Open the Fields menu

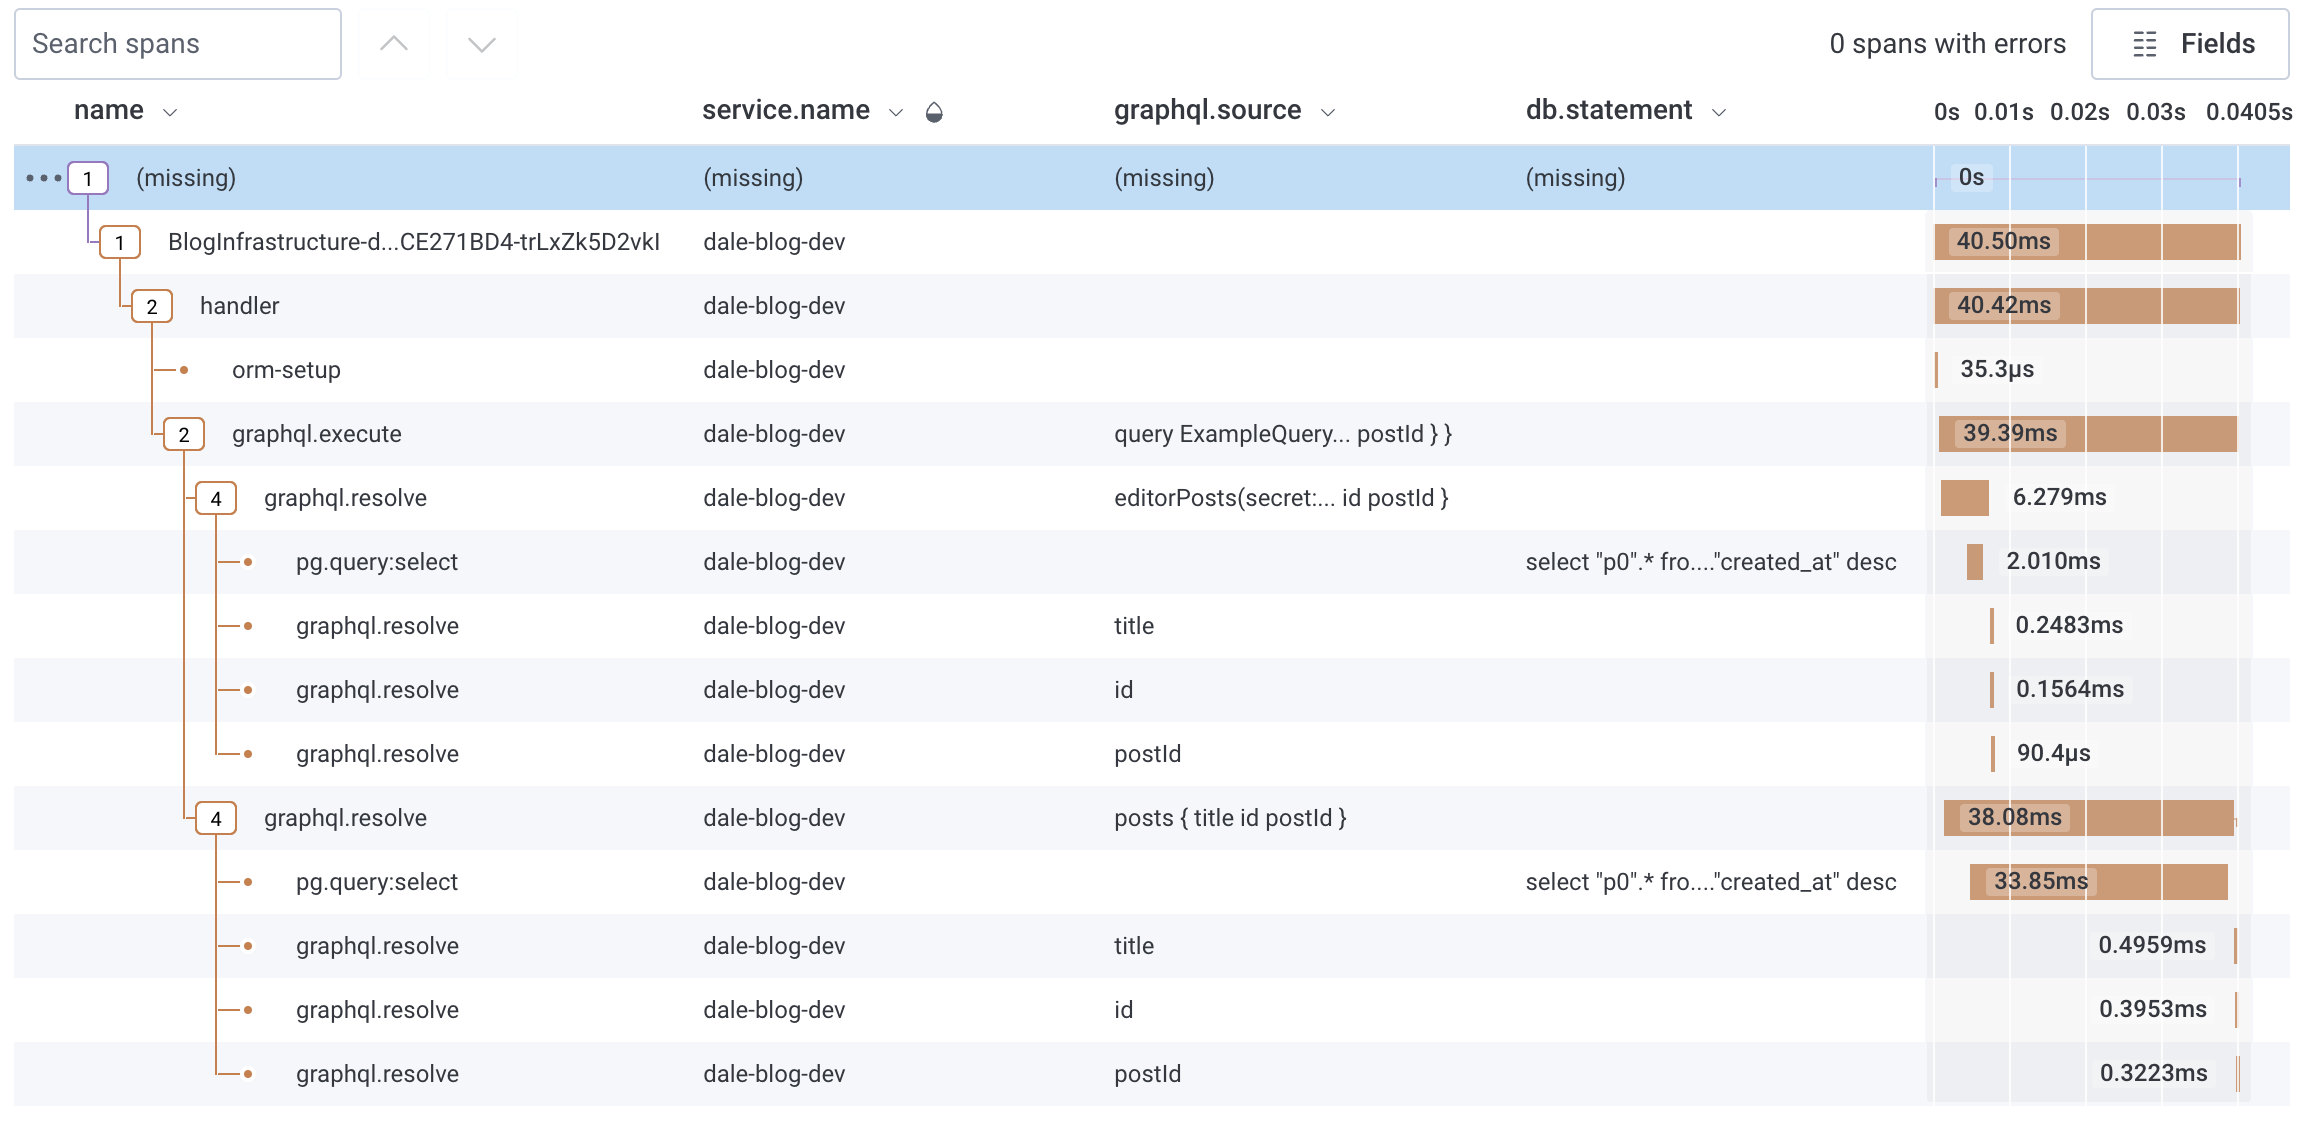[2190, 44]
